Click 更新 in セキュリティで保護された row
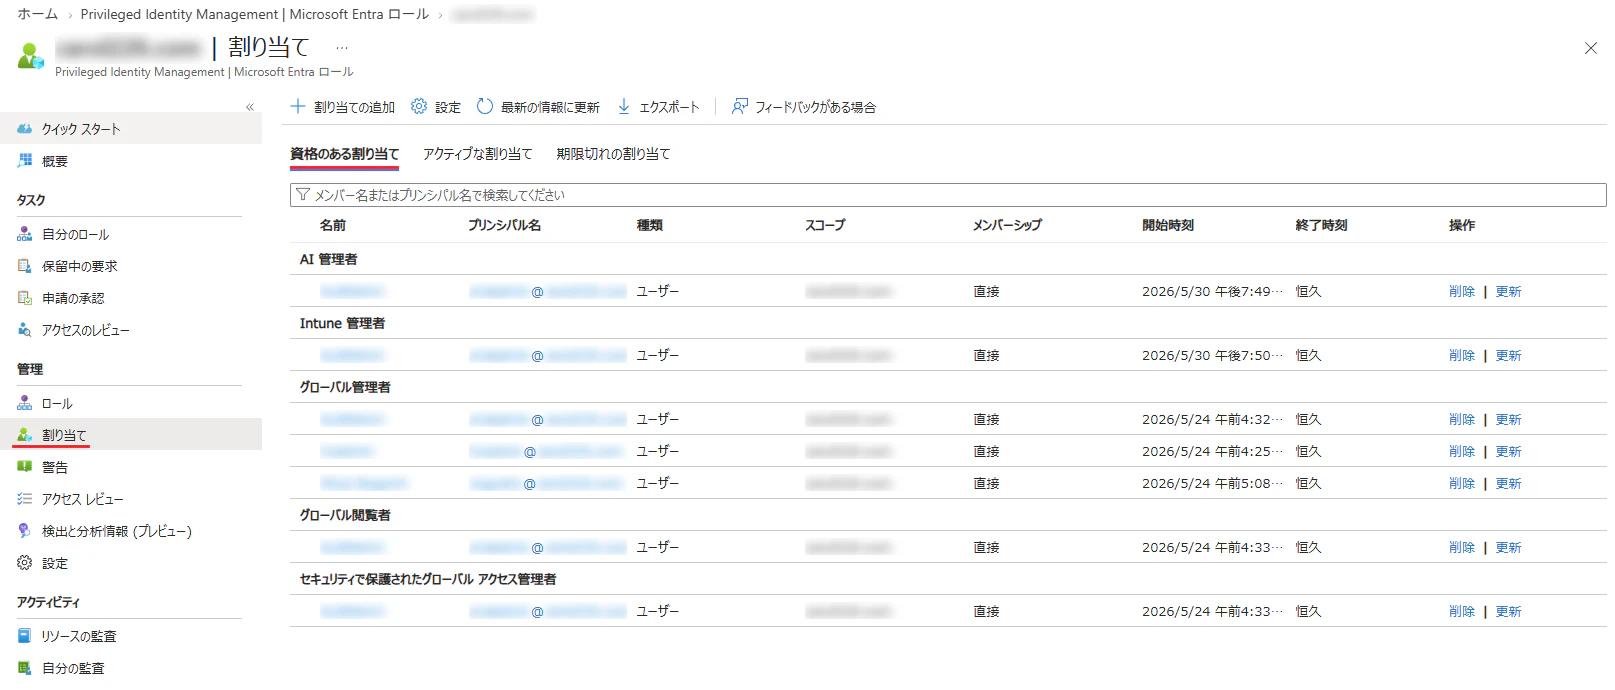Image resolution: width=1615 pixels, height=690 pixels. click(x=1508, y=611)
